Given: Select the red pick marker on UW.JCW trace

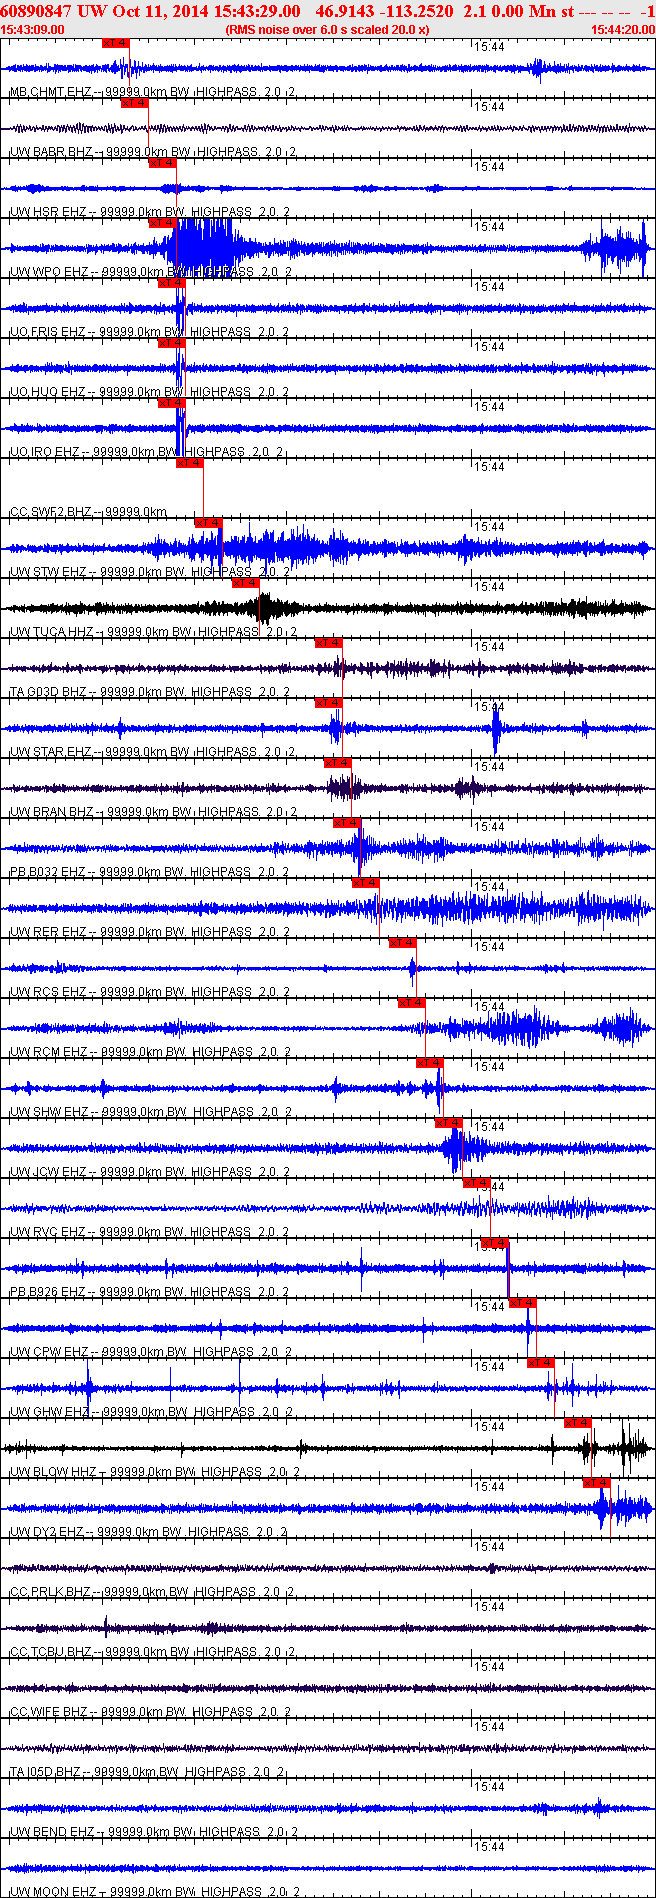Looking at the screenshot, I should coord(448,1123).
